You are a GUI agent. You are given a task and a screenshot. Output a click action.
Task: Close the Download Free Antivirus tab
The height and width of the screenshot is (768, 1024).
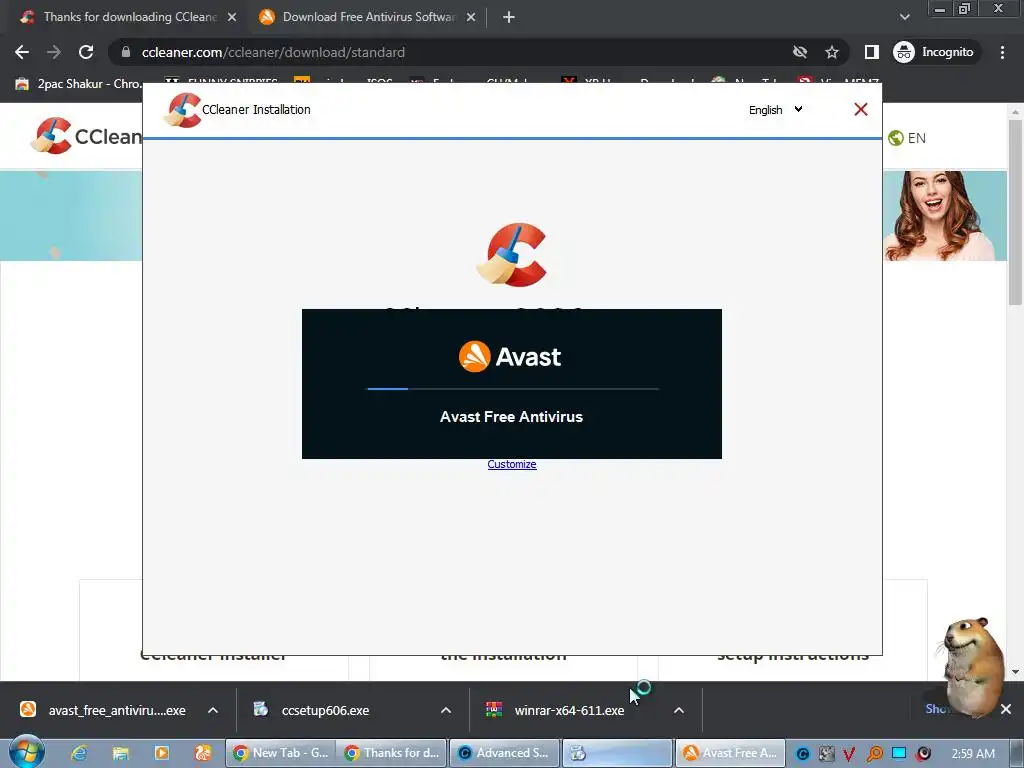pos(471,17)
